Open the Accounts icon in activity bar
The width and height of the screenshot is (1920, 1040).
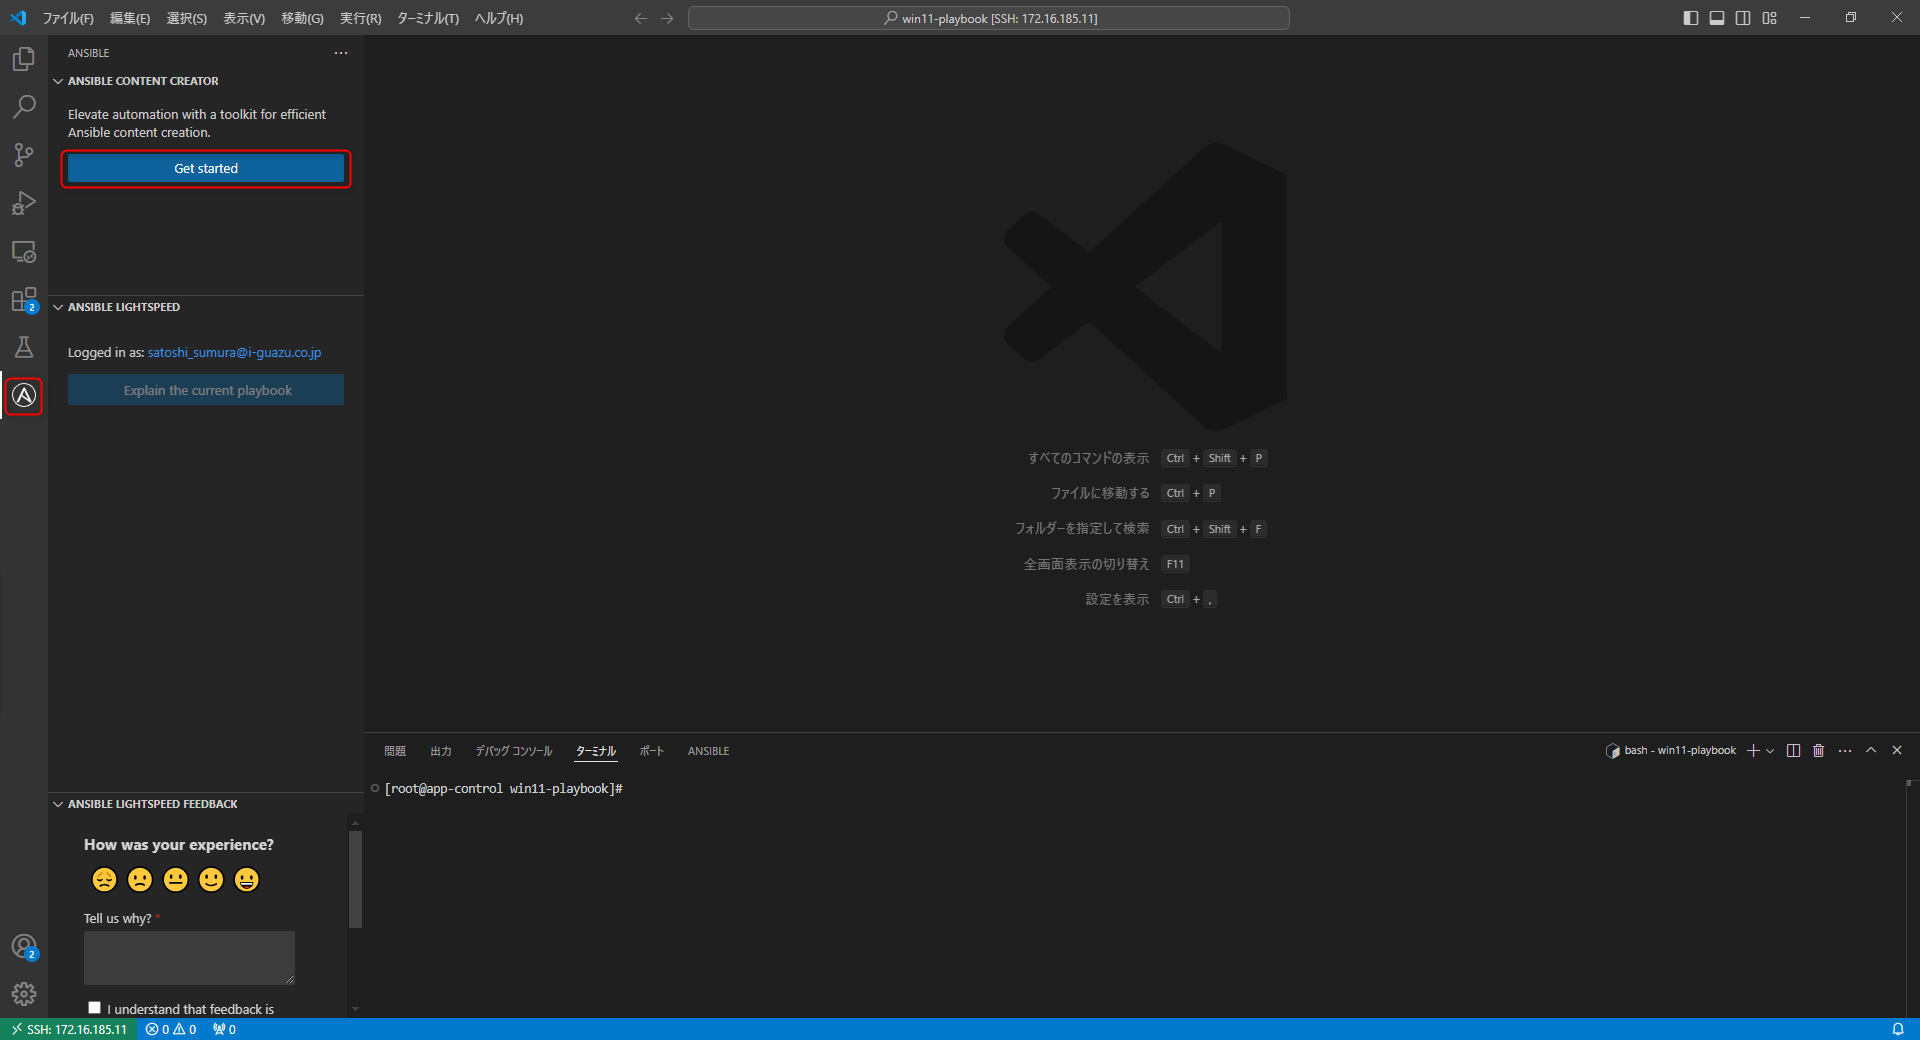[24, 946]
